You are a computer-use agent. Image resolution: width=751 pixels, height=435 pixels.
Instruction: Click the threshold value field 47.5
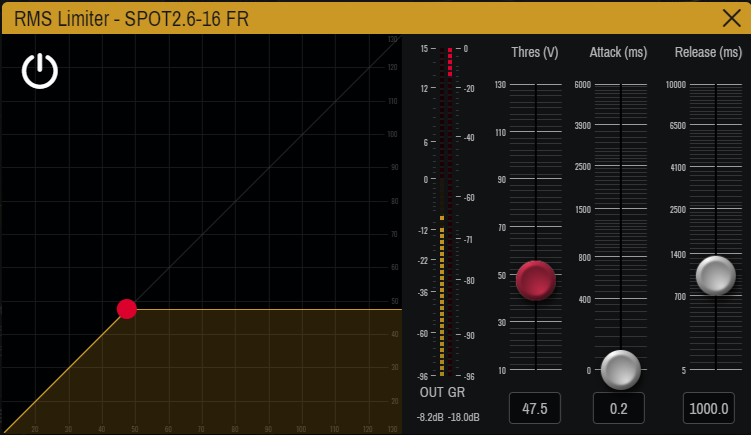[x=535, y=408]
